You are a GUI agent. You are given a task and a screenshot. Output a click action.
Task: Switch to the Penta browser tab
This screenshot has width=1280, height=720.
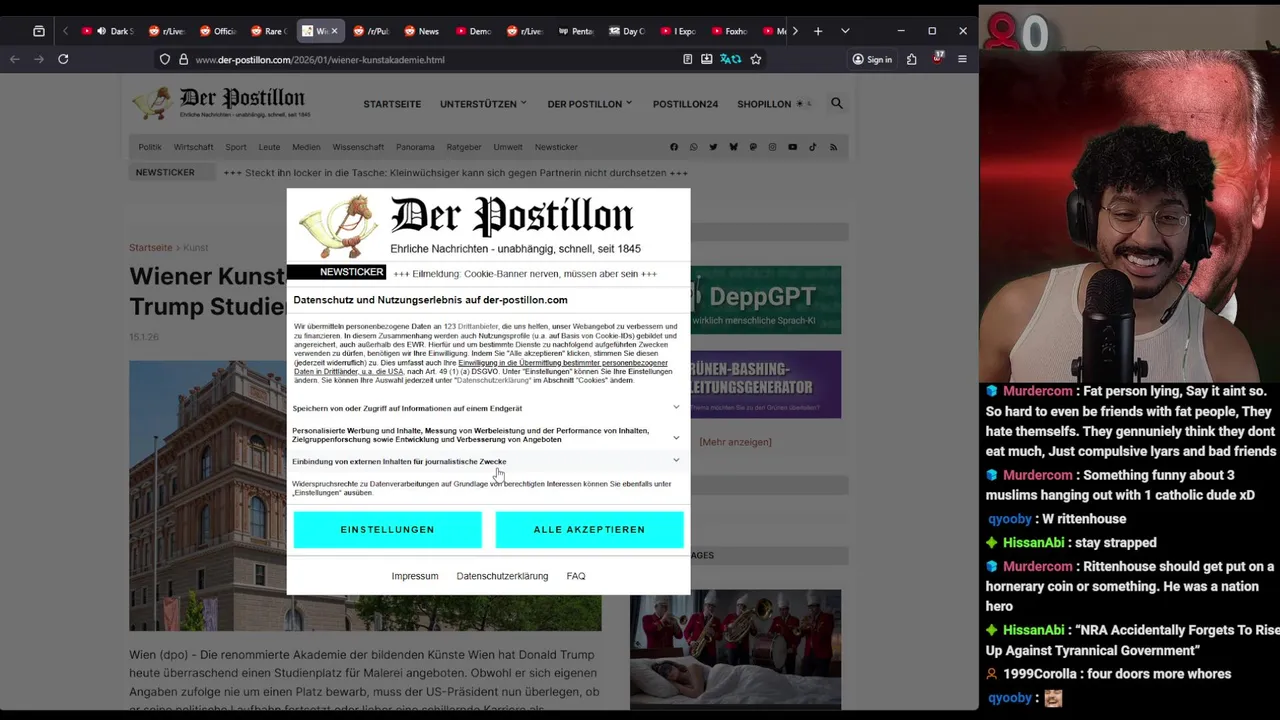[574, 31]
